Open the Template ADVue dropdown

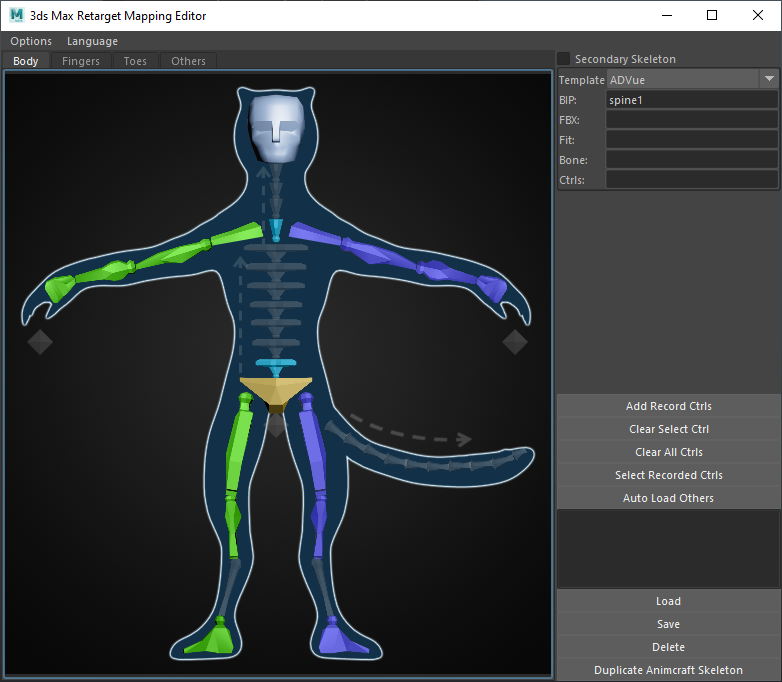click(x=769, y=79)
